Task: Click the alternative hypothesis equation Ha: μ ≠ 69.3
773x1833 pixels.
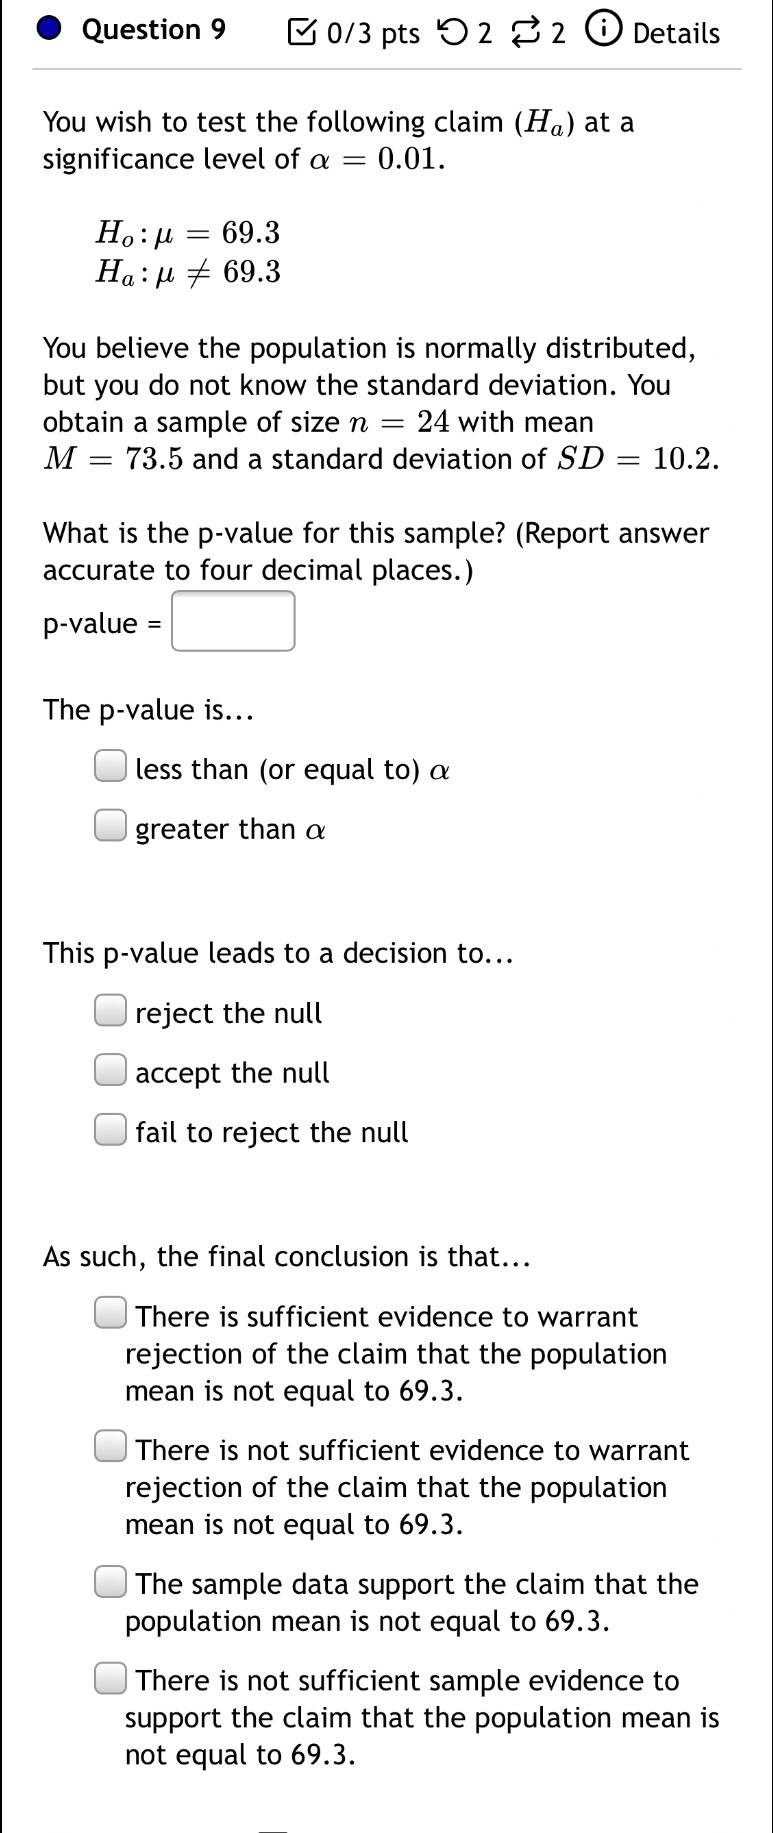Action: [187, 272]
